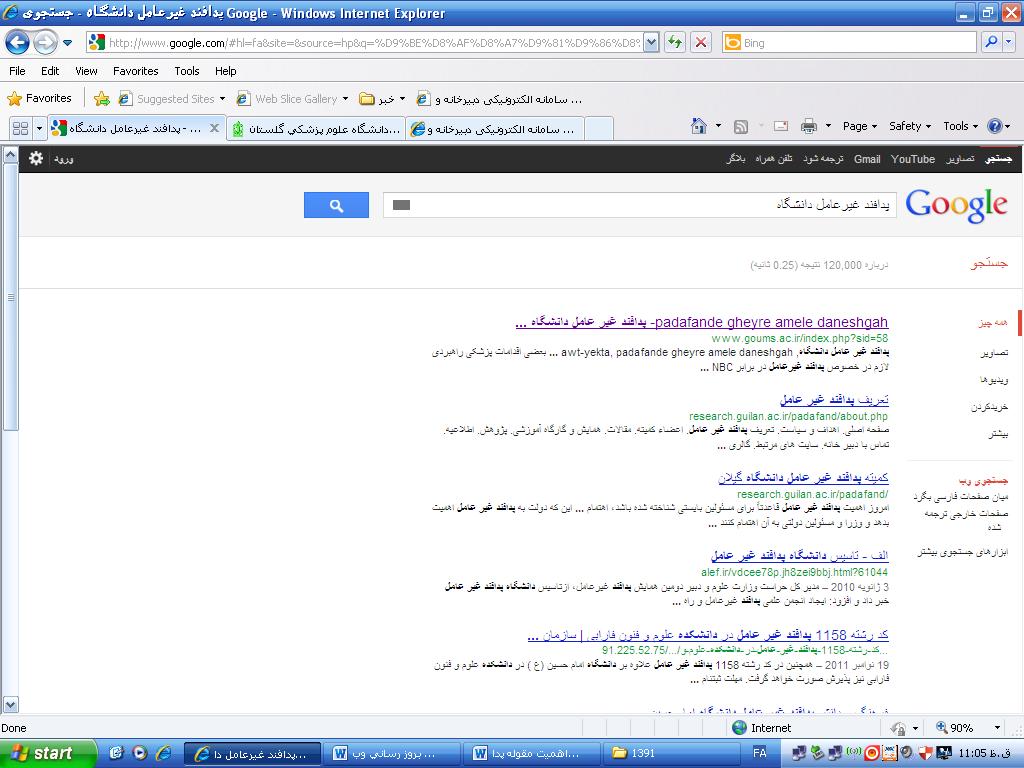This screenshot has height=768, width=1024.
Task: Click the blue Google search button
Action: pyautogui.click(x=336, y=205)
